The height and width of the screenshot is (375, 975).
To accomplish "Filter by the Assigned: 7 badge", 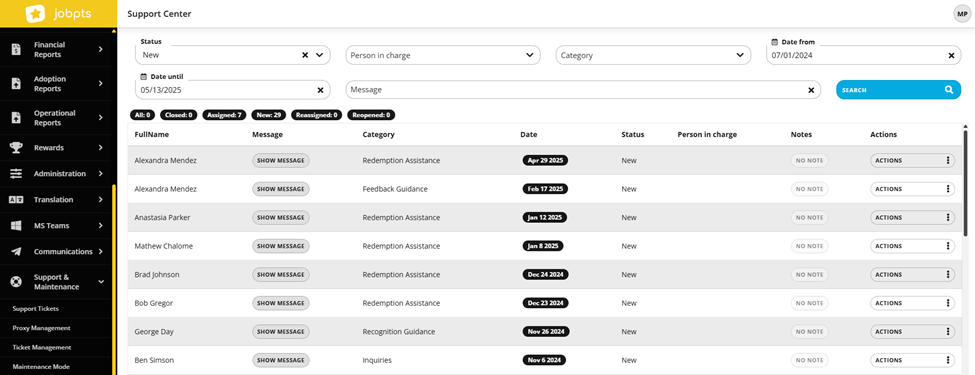I will pos(224,115).
